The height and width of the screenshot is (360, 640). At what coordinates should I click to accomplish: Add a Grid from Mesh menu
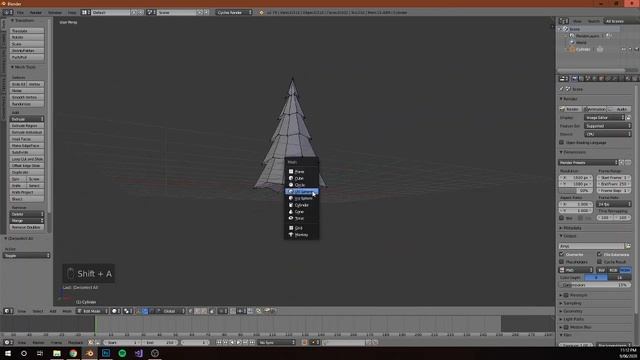pyautogui.click(x=302, y=228)
